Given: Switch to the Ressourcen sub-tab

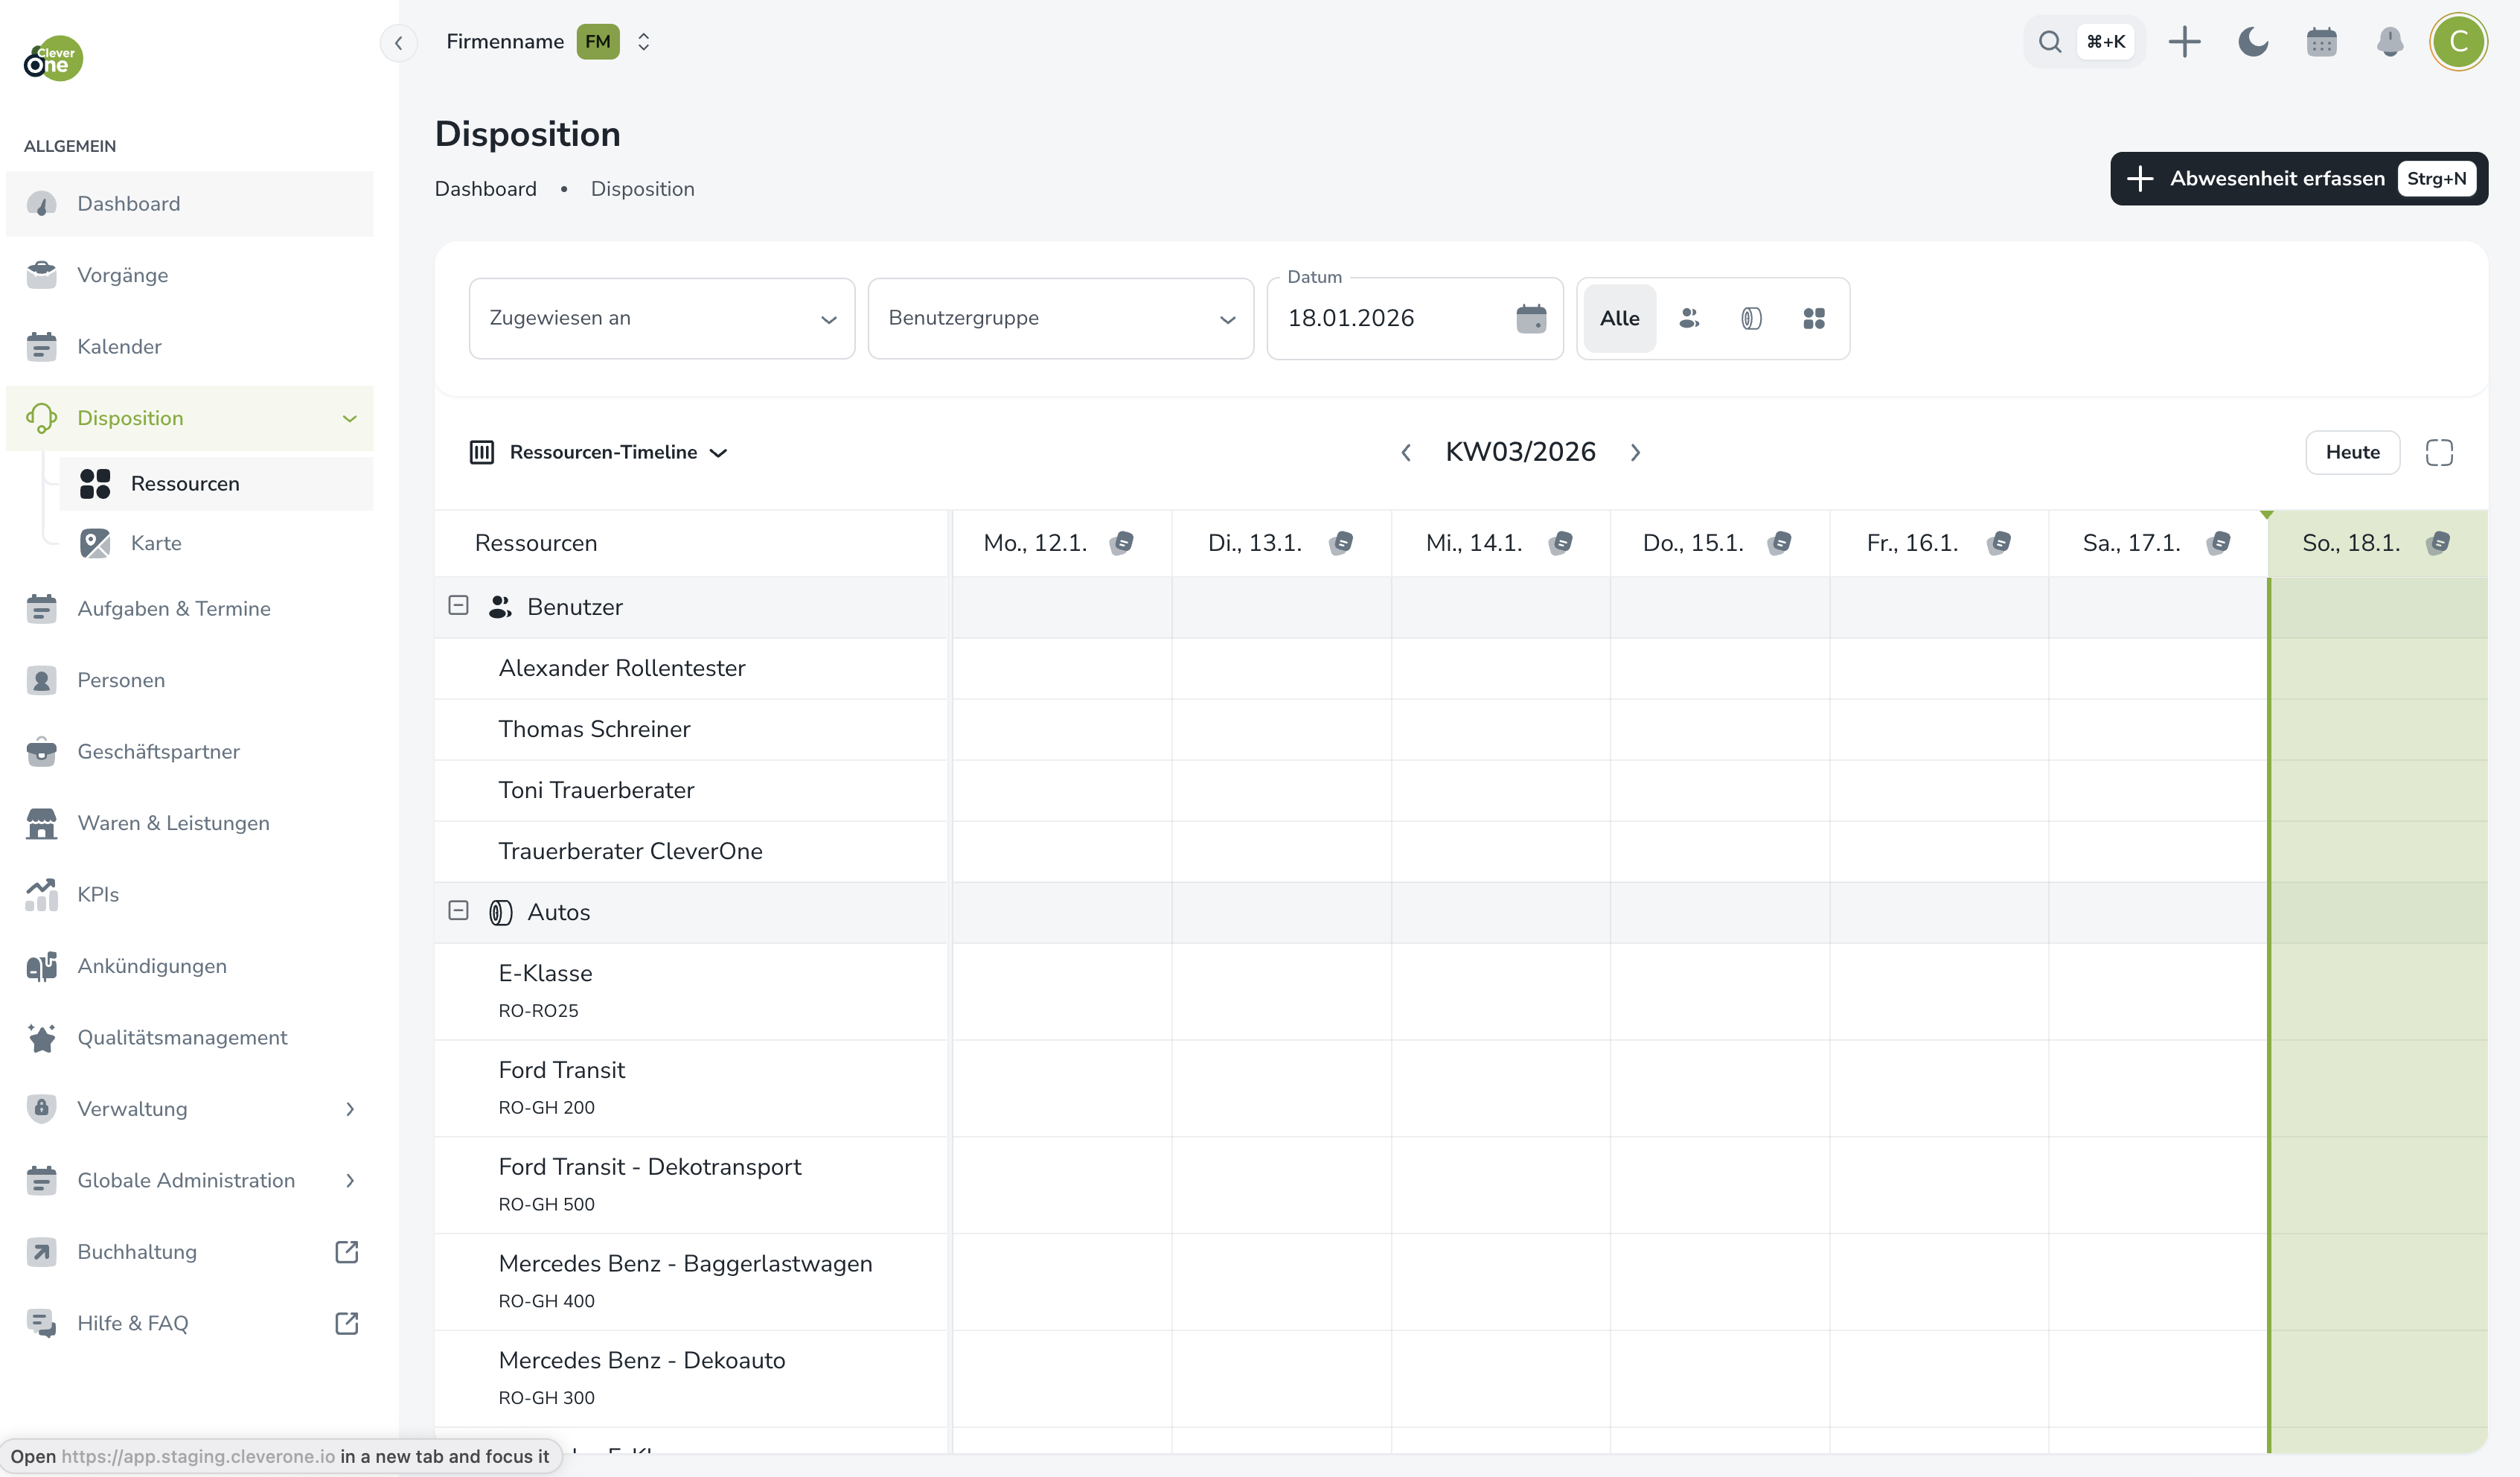Looking at the screenshot, I should pyautogui.click(x=185, y=483).
